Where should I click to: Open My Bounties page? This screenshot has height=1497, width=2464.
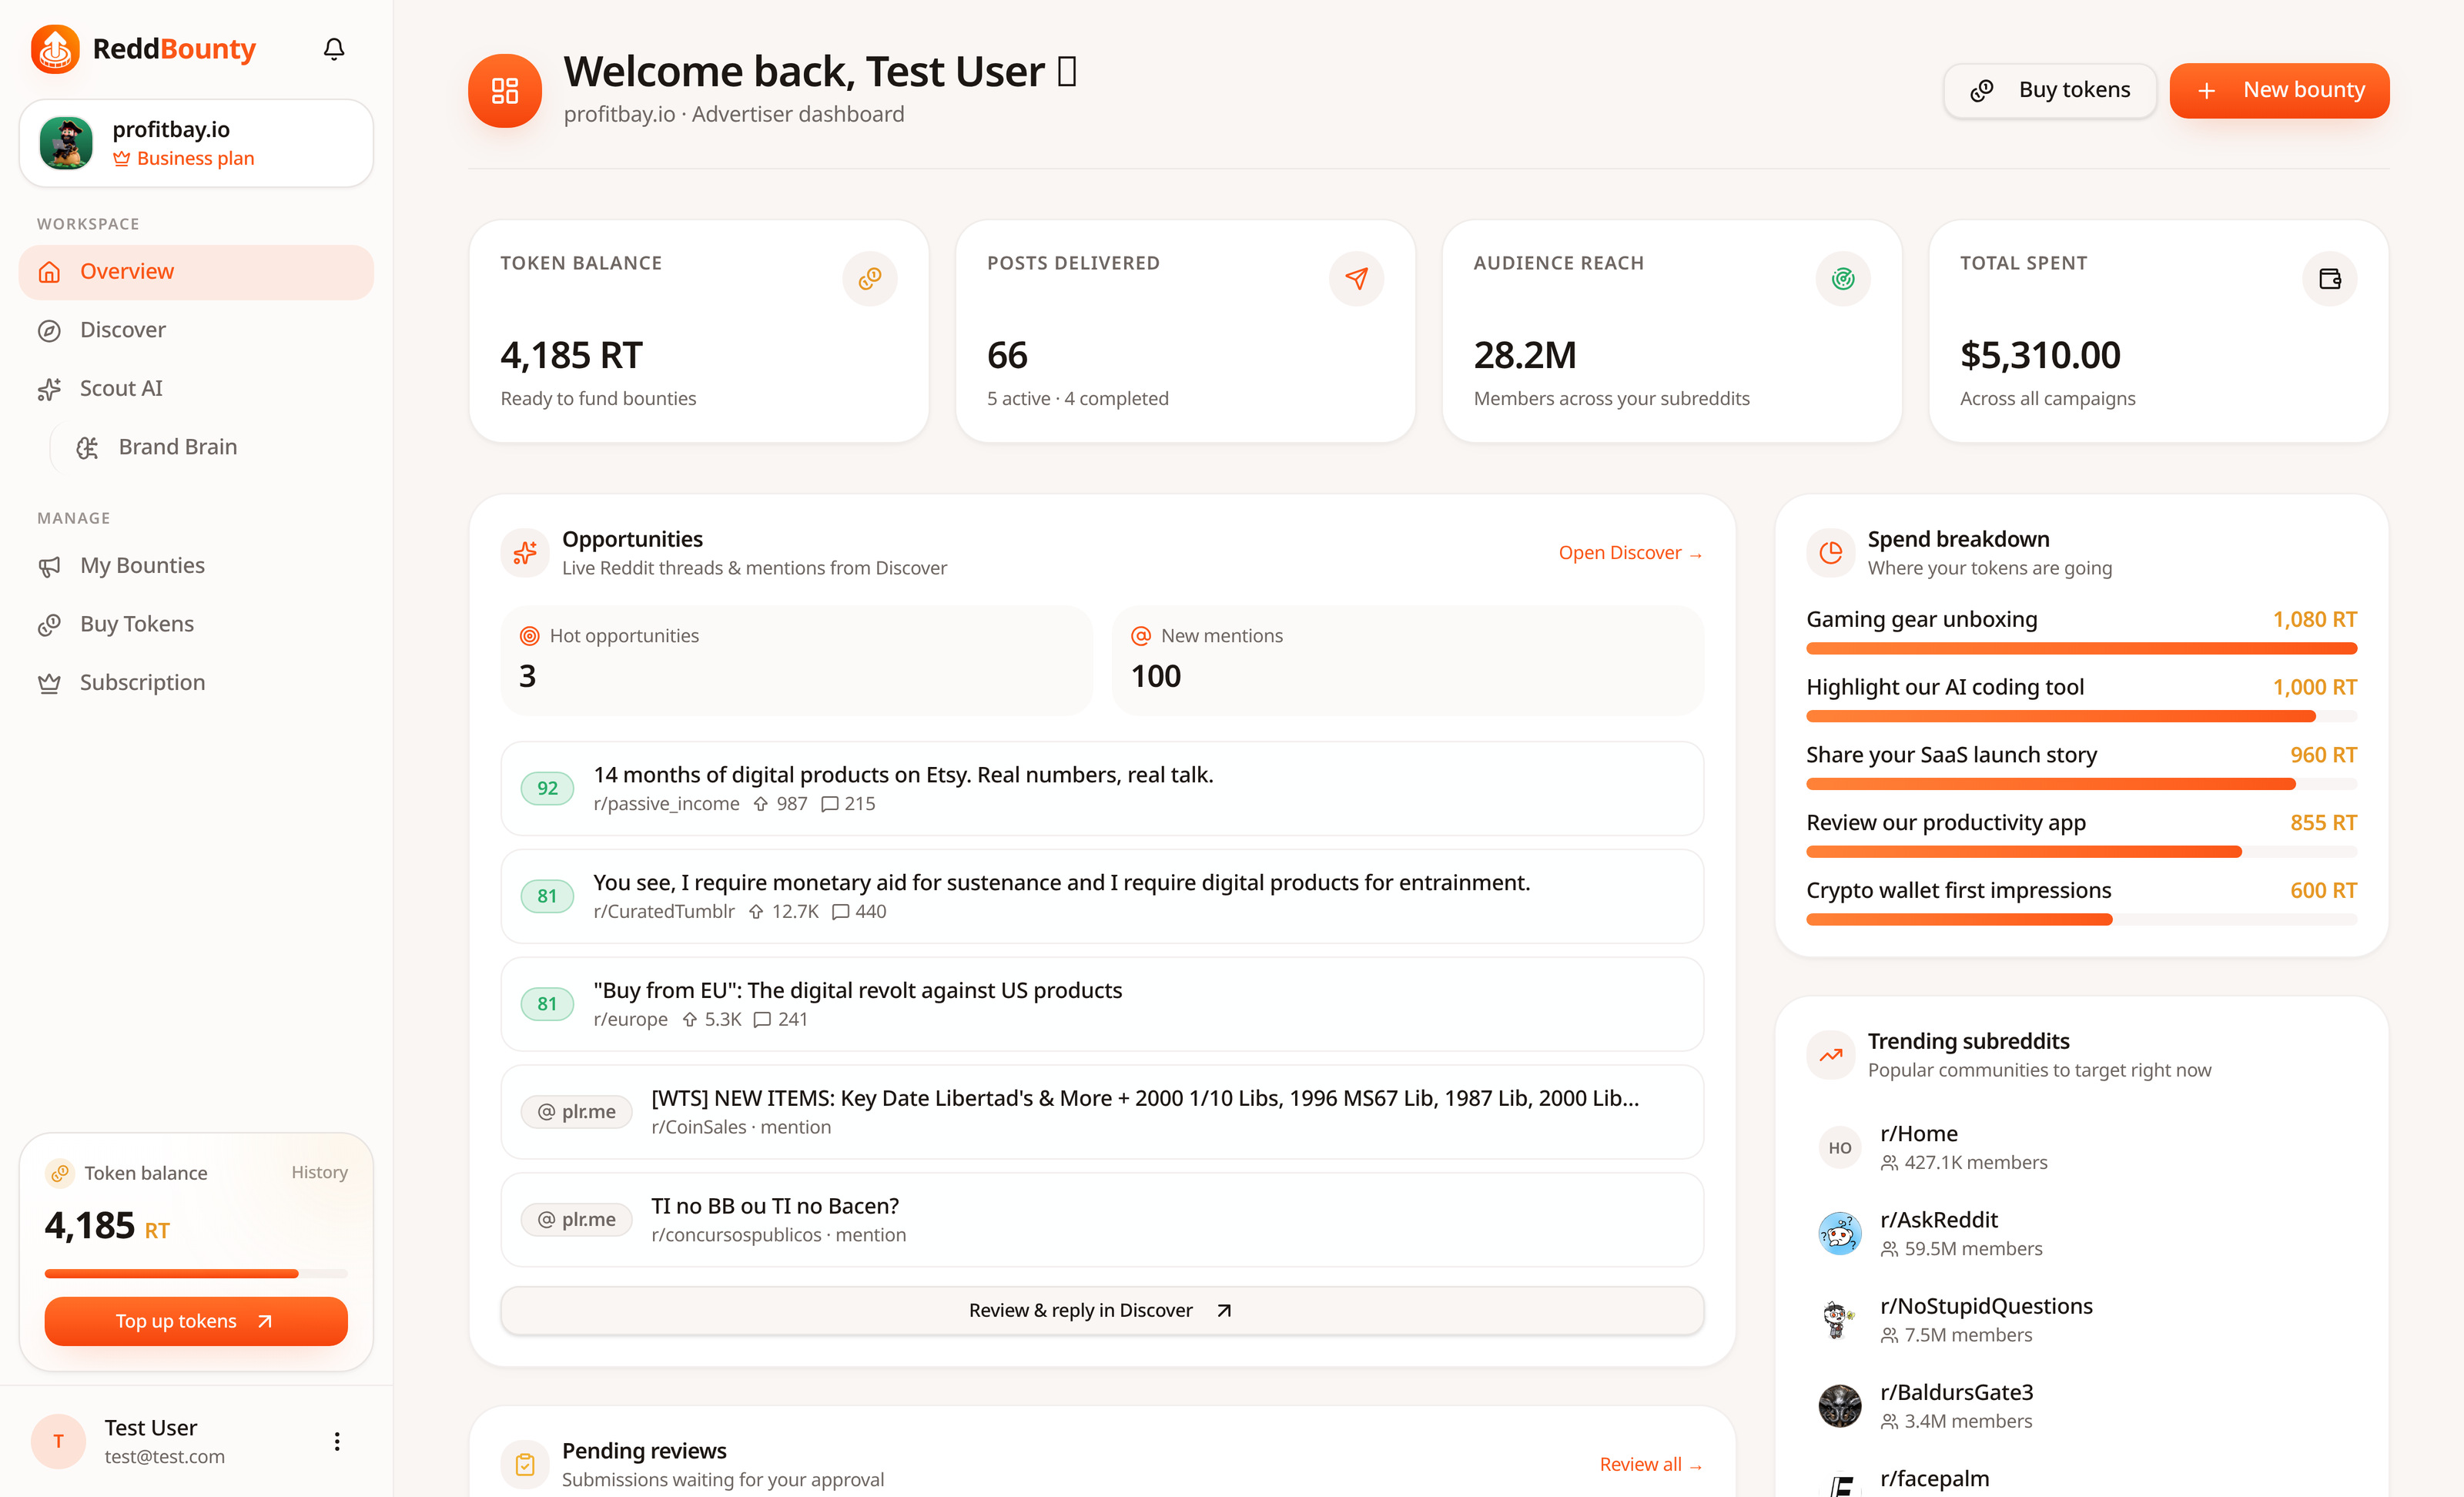coord(196,566)
